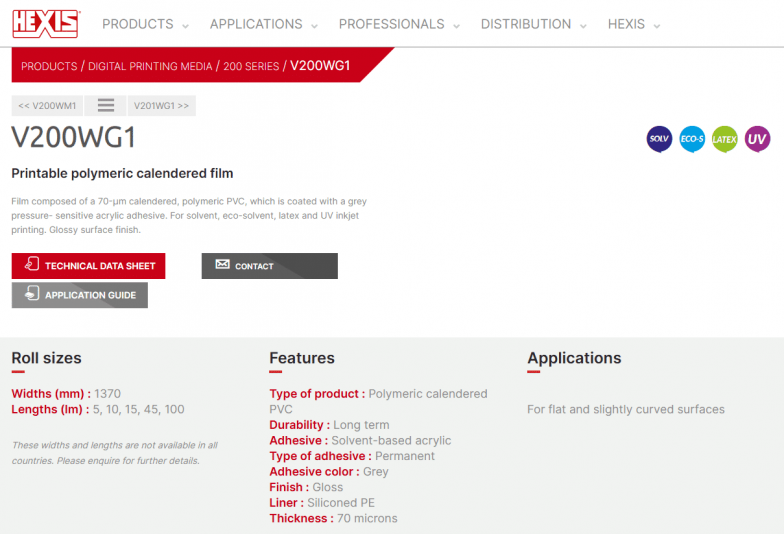Screen dimensions: 784x534
Task: Click the PDF icon on Technical Data Sheet
Action: 30,266
